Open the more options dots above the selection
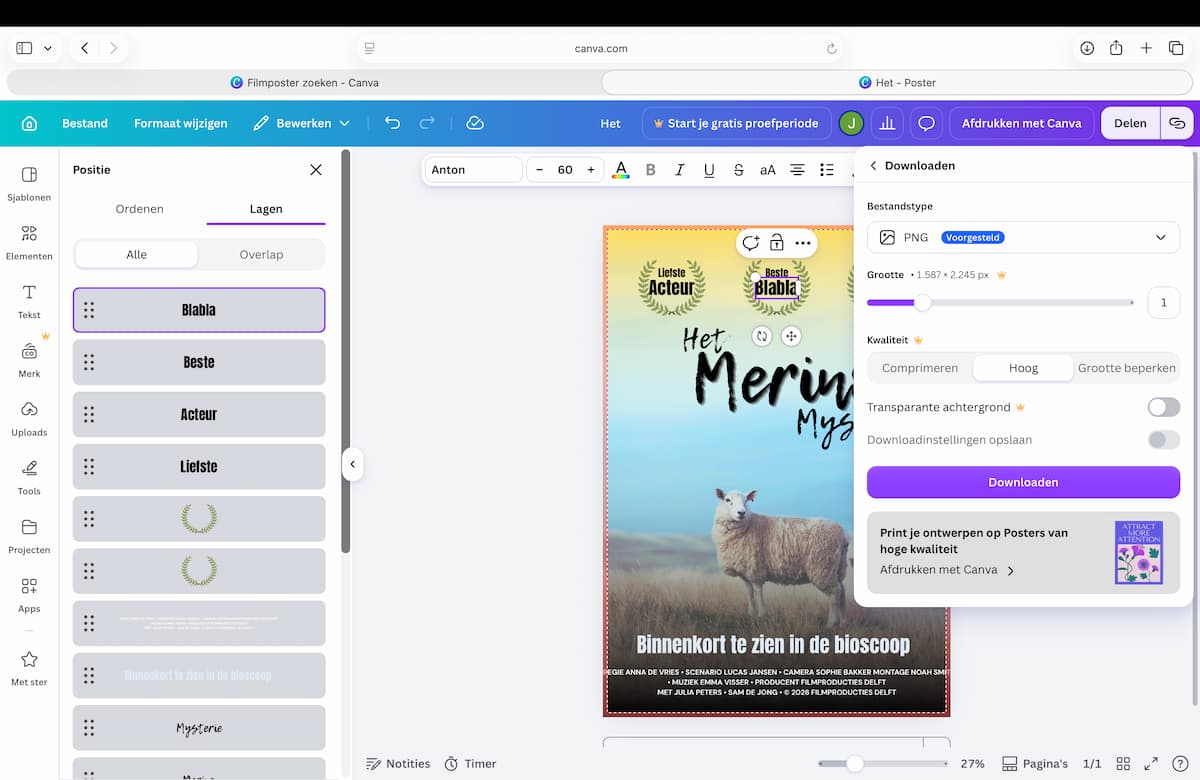 [802, 243]
